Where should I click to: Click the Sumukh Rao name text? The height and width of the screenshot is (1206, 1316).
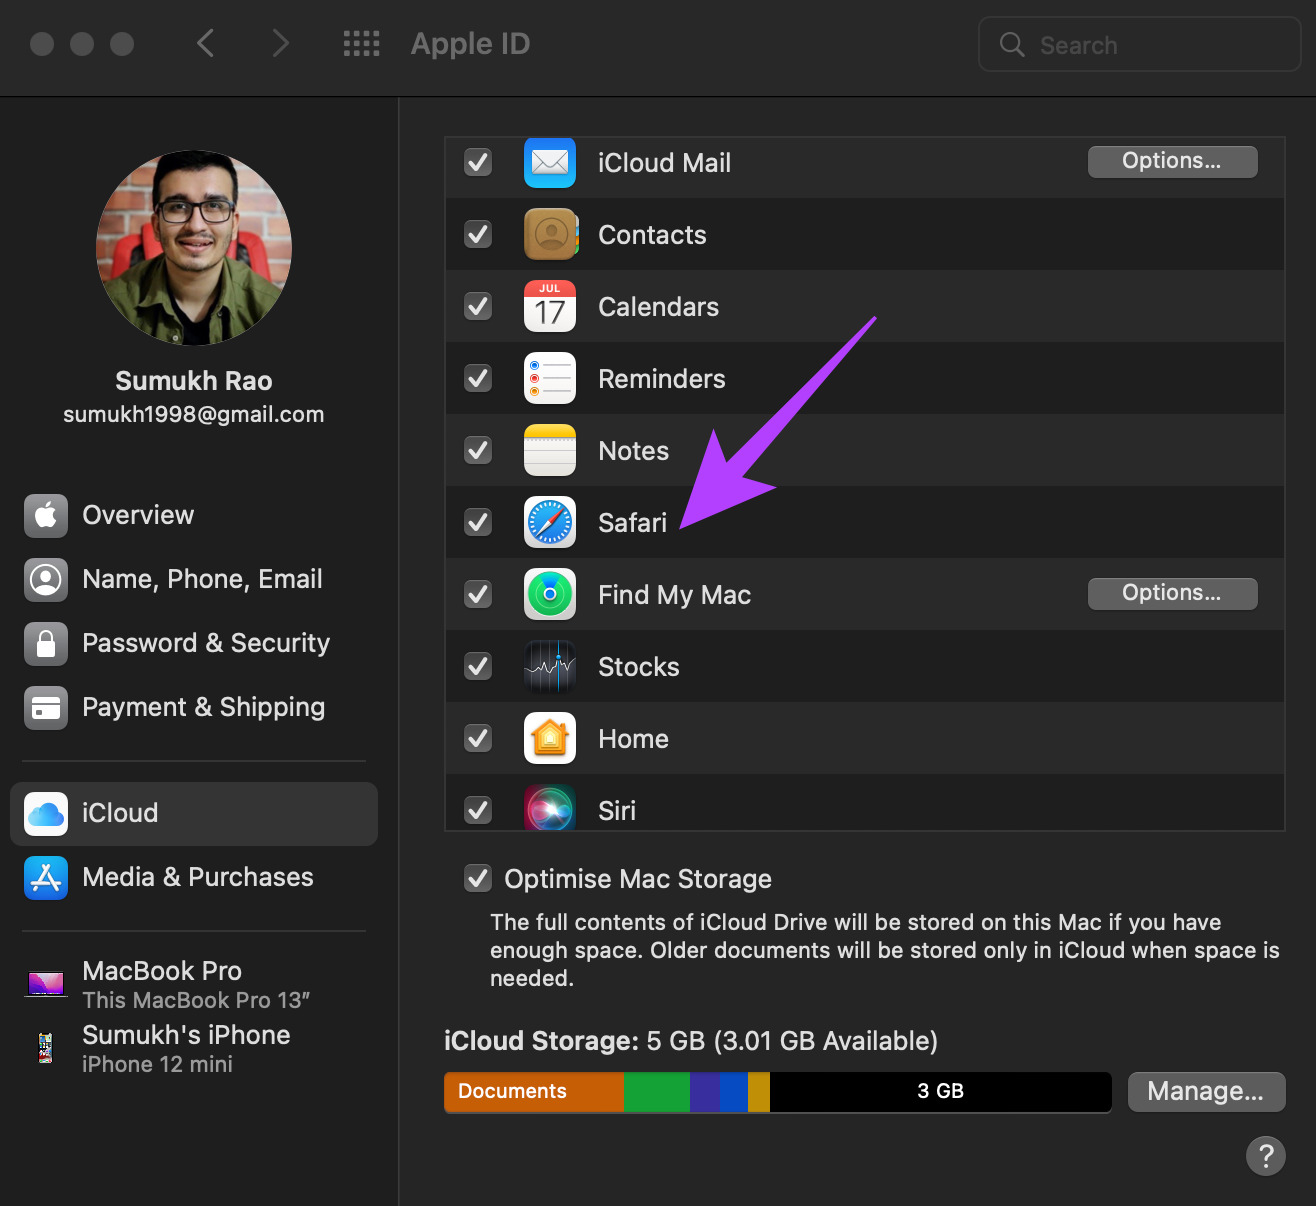[x=194, y=381]
